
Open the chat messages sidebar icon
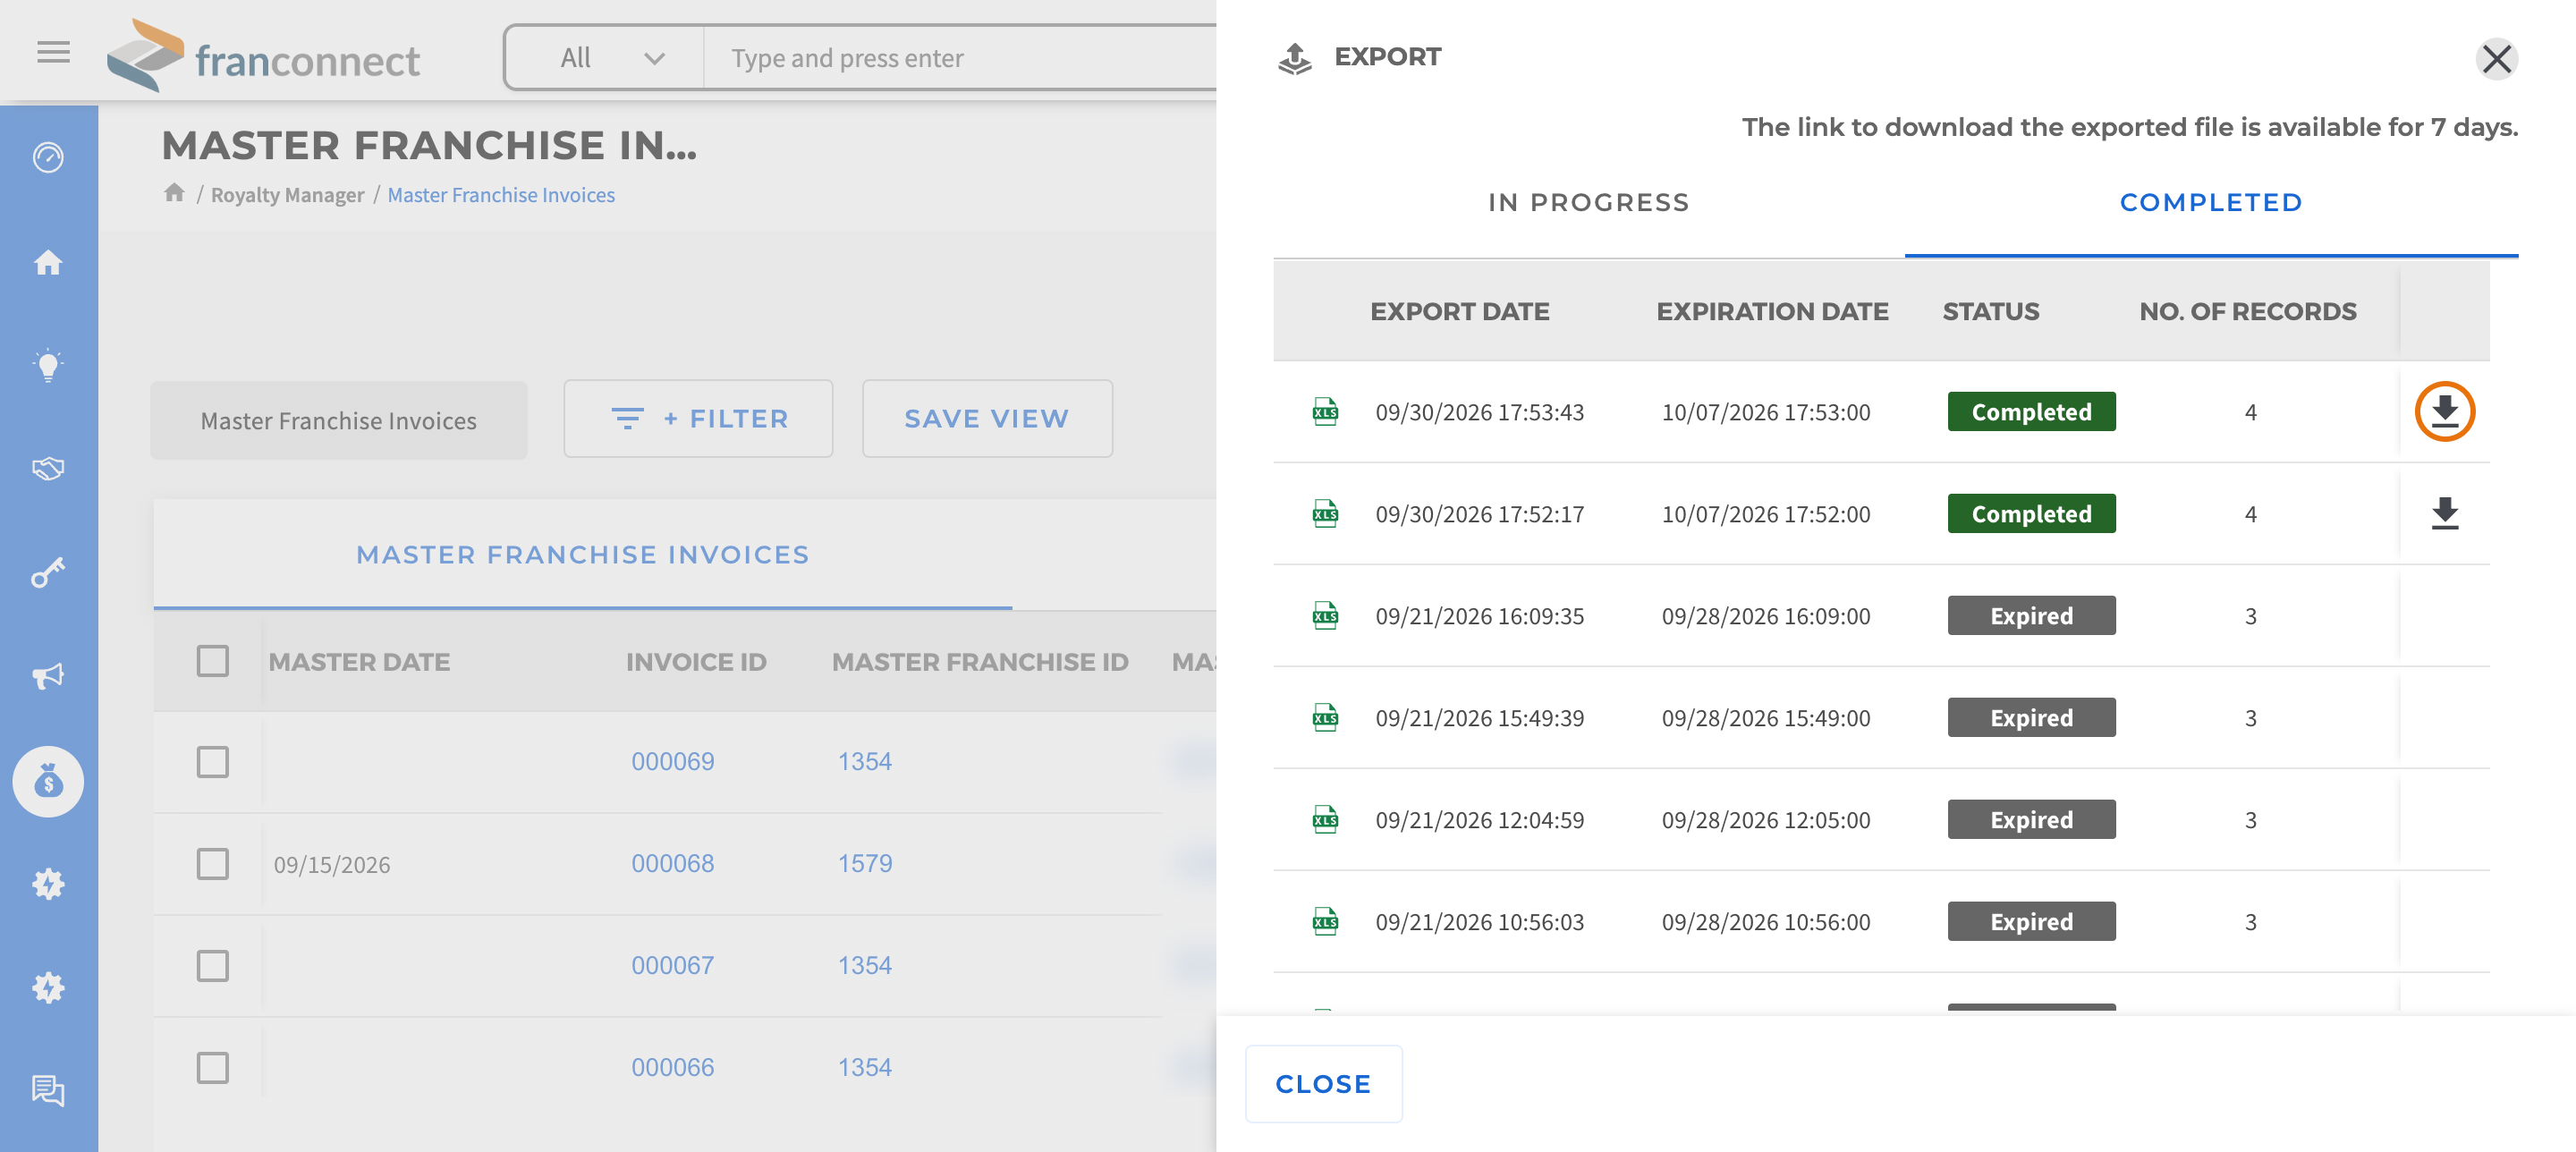pos(48,1090)
